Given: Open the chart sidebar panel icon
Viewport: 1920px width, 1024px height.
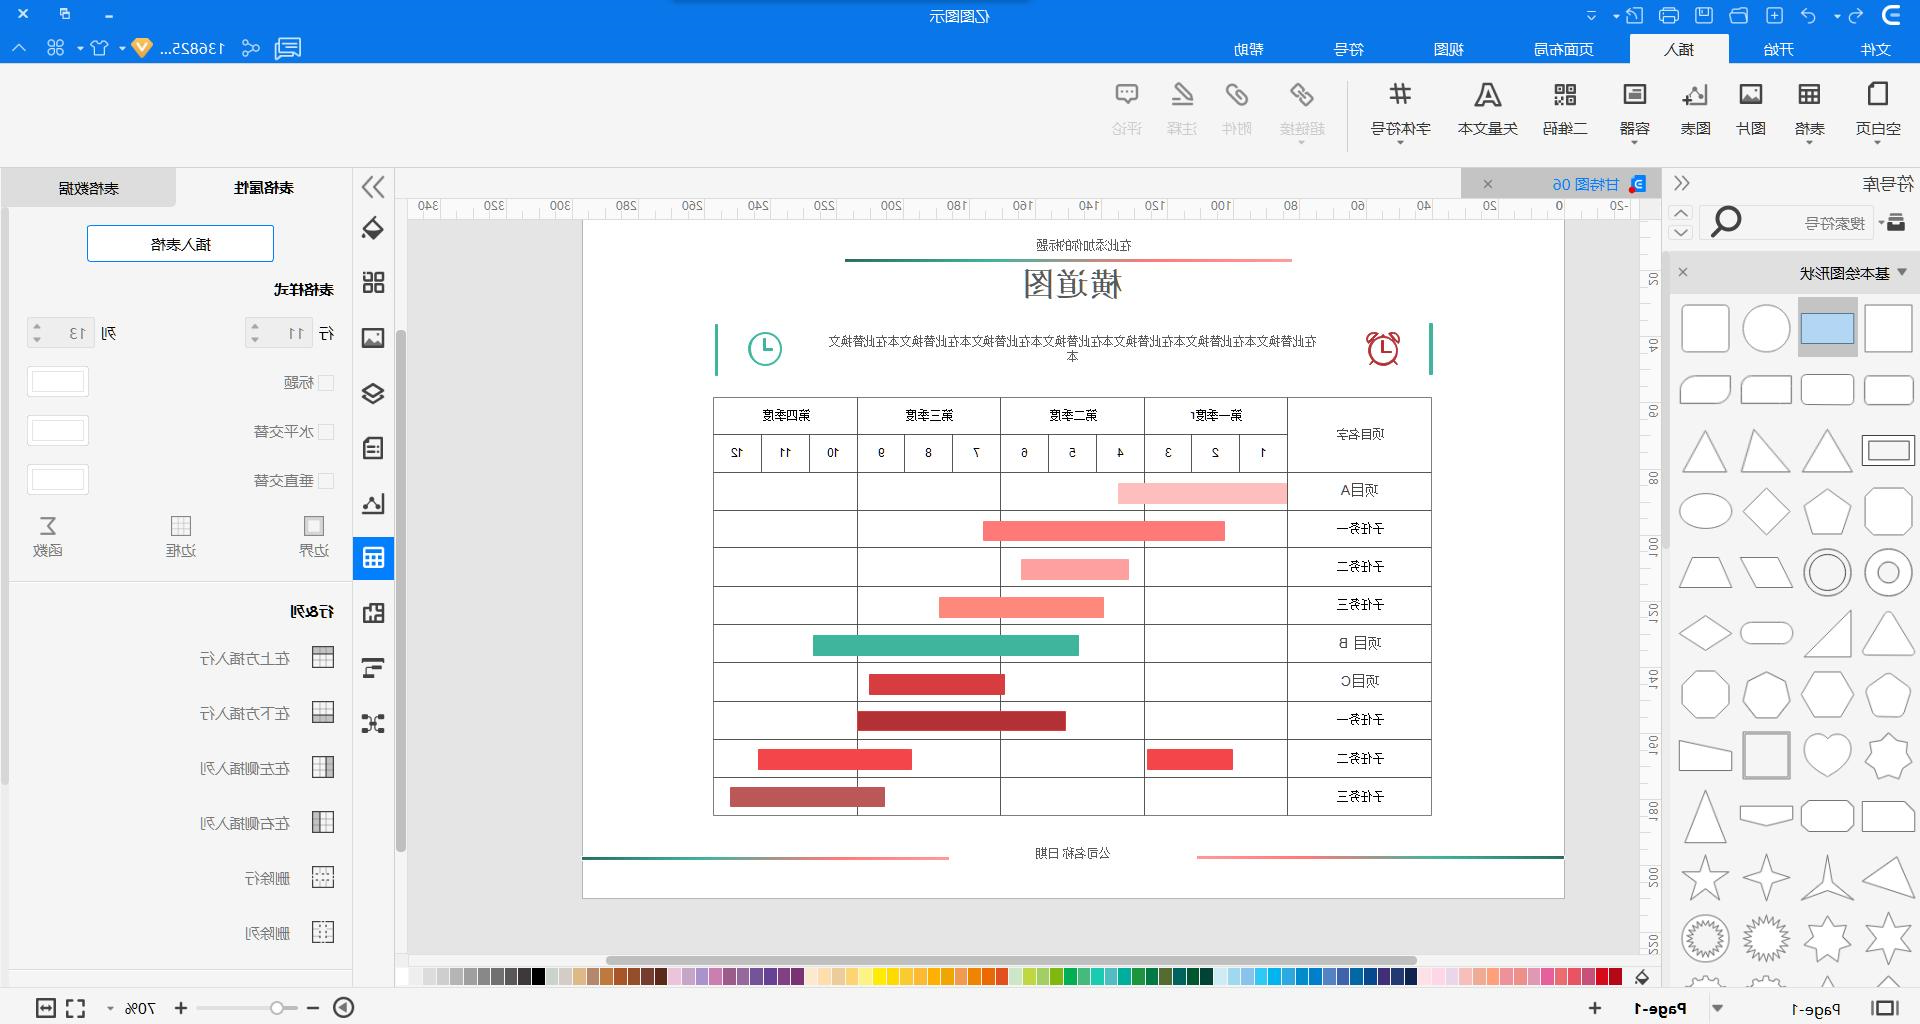Looking at the screenshot, I should pos(373,503).
